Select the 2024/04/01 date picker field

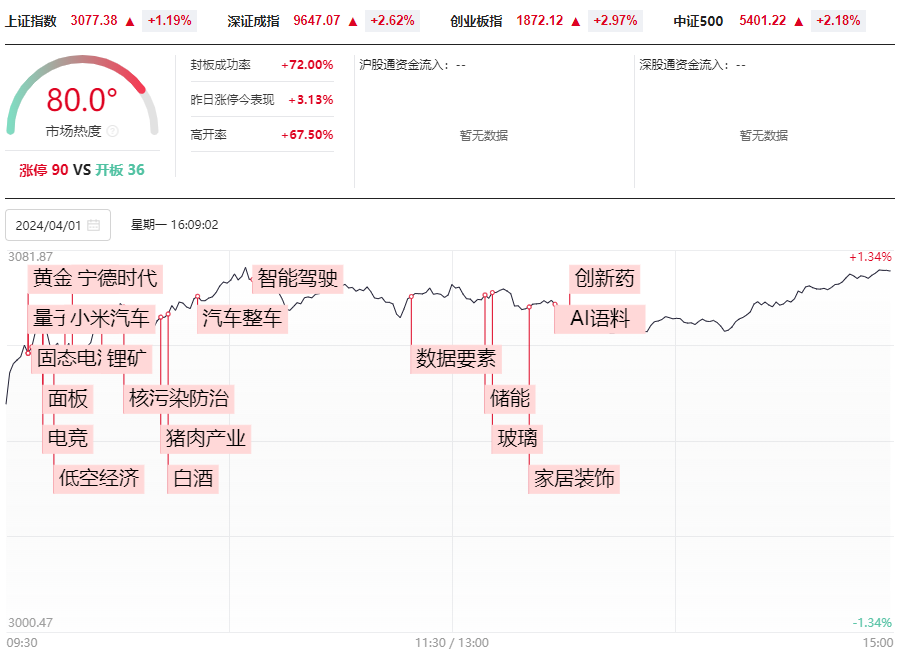coord(58,225)
